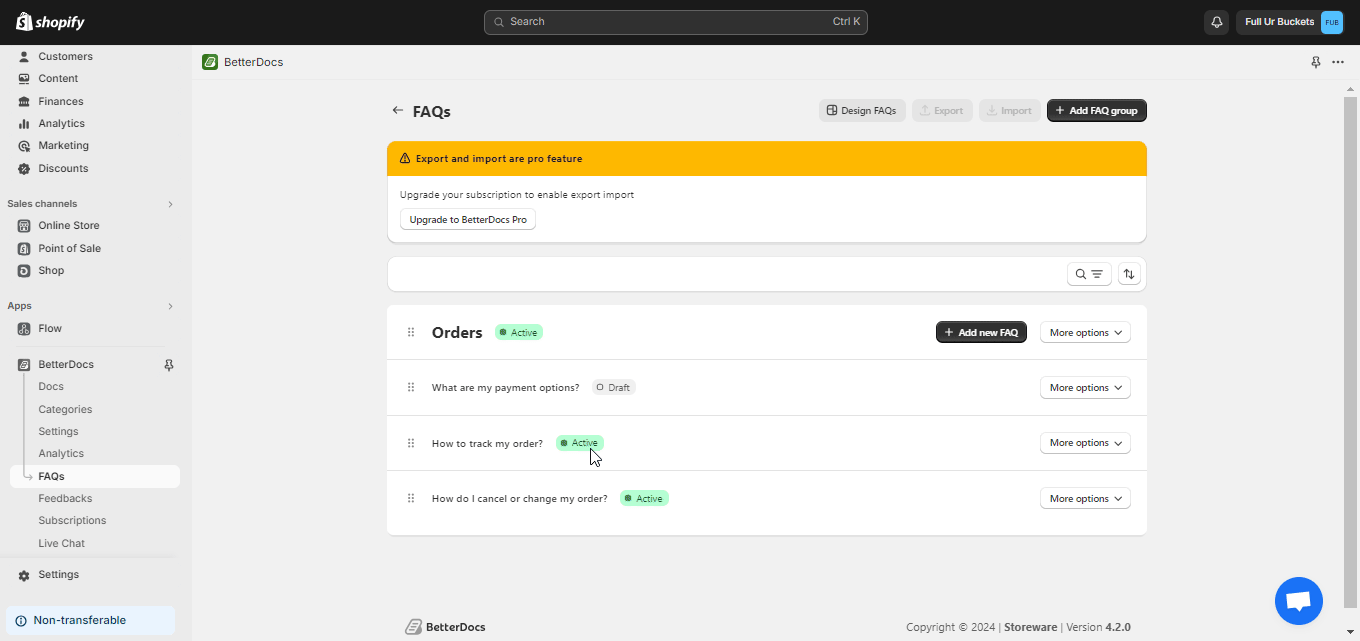
Task: Open More options for the Orders group
Action: pyautogui.click(x=1085, y=331)
